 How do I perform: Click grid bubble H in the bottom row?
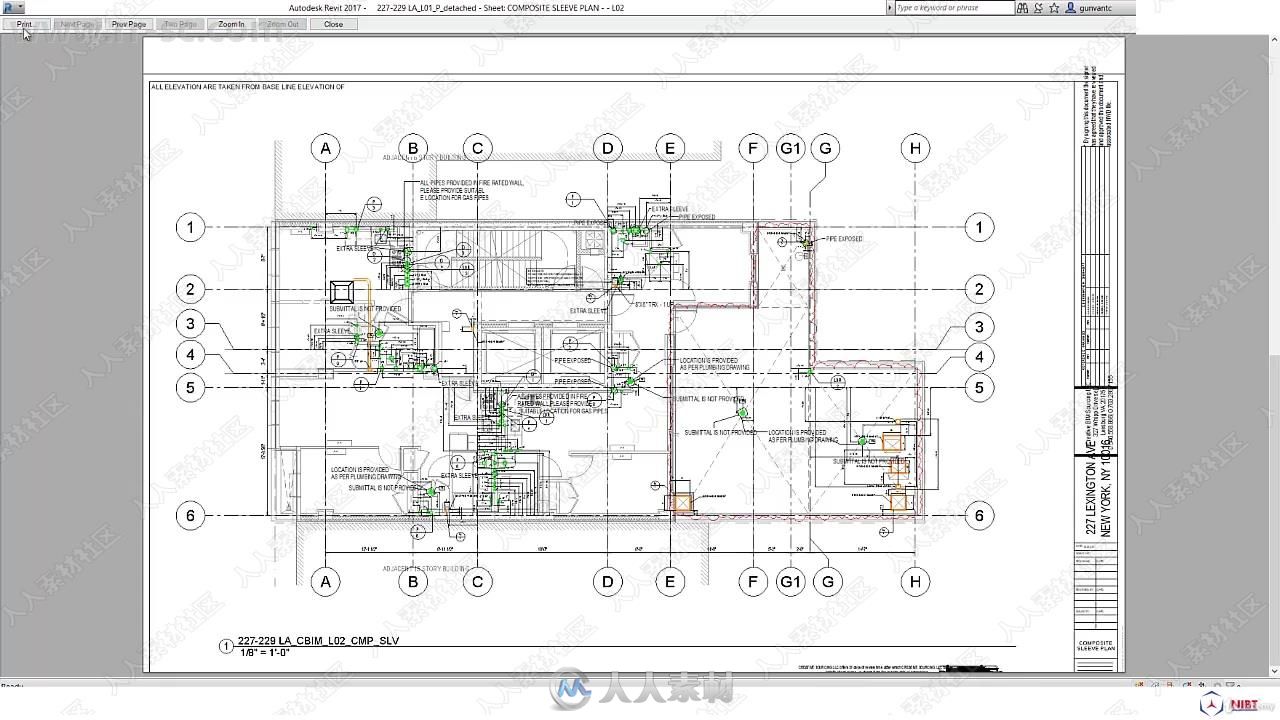point(915,581)
